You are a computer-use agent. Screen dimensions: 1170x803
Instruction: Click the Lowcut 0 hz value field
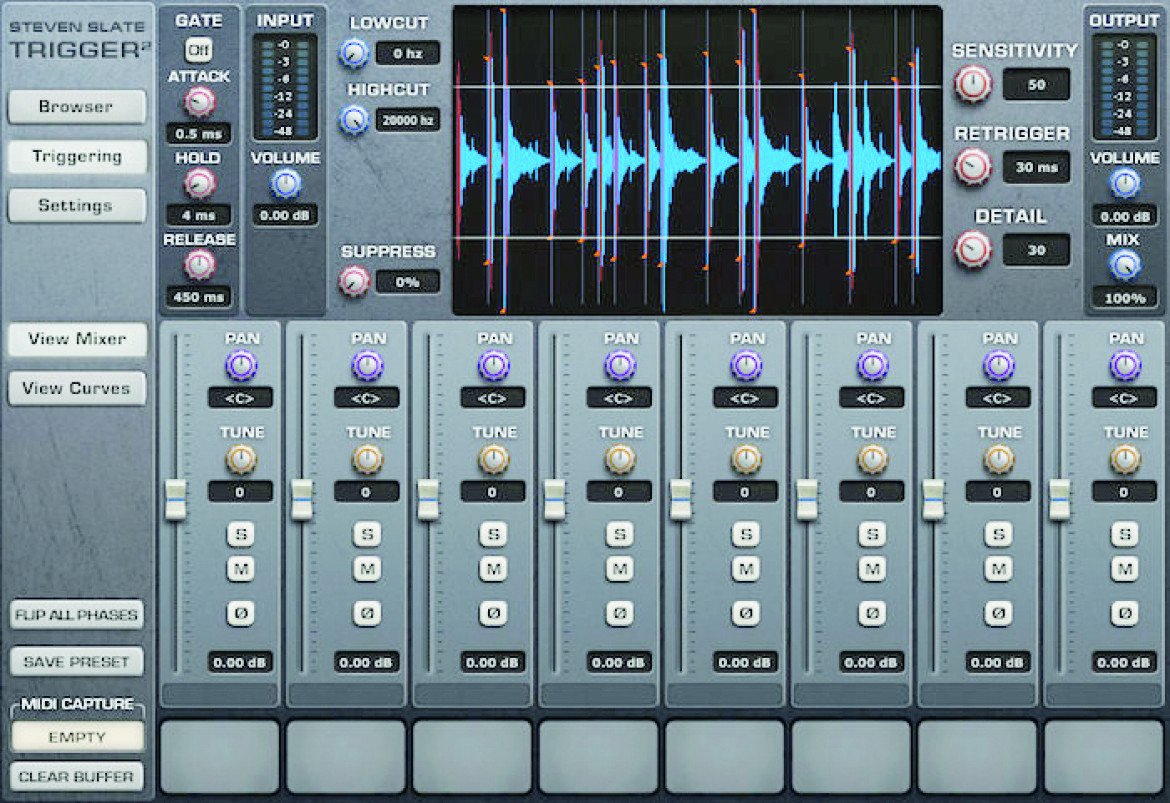tap(407, 53)
